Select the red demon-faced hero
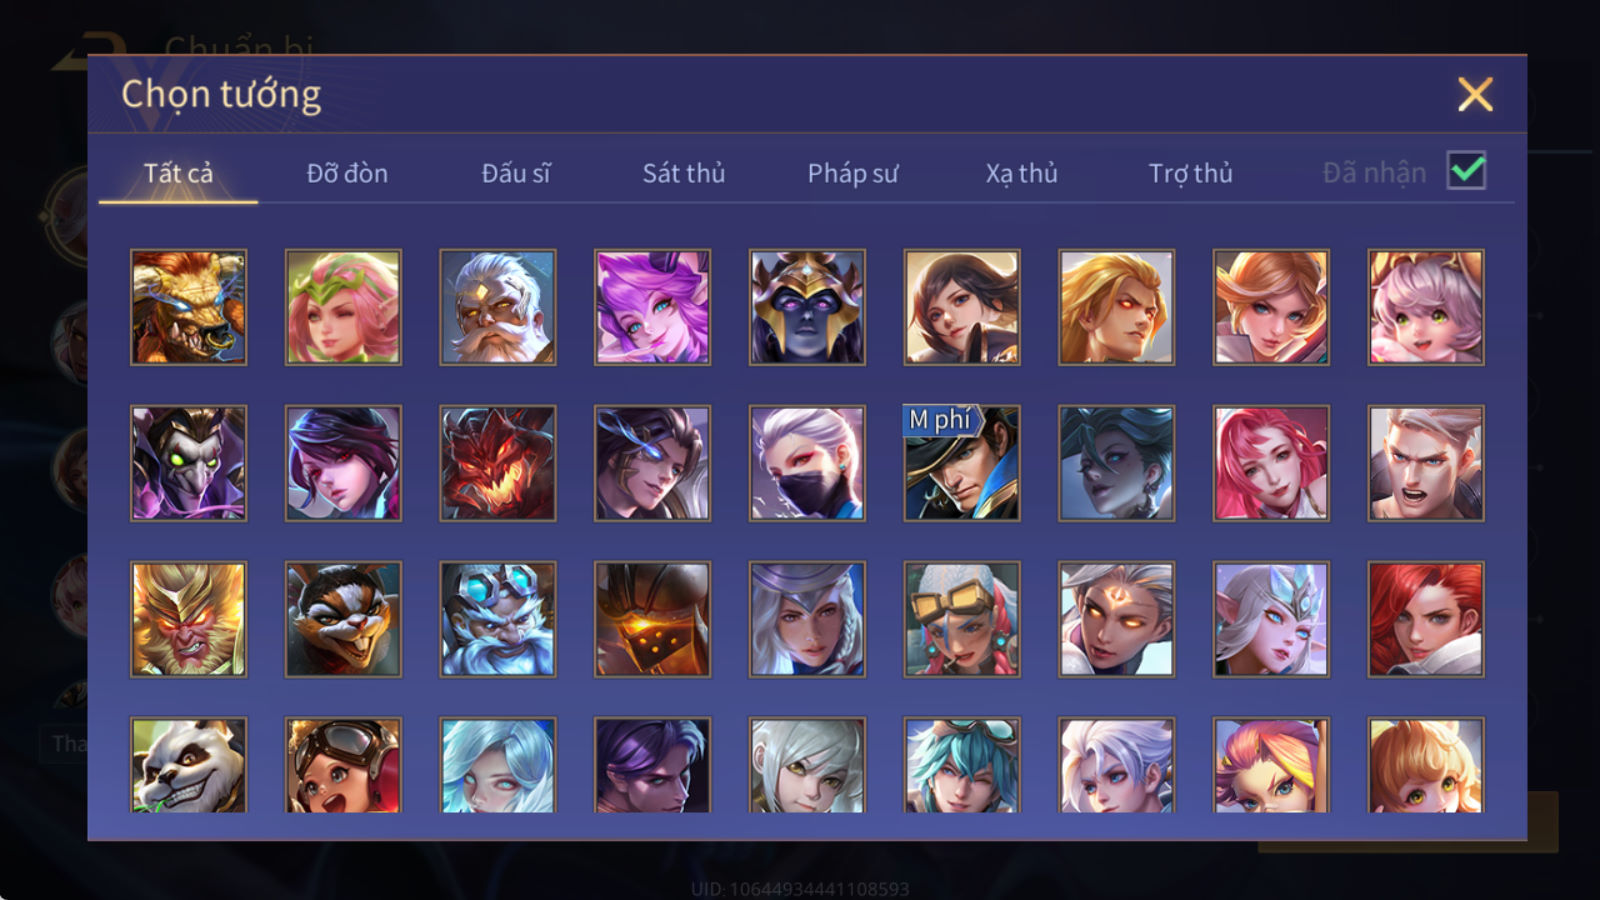 (x=497, y=463)
